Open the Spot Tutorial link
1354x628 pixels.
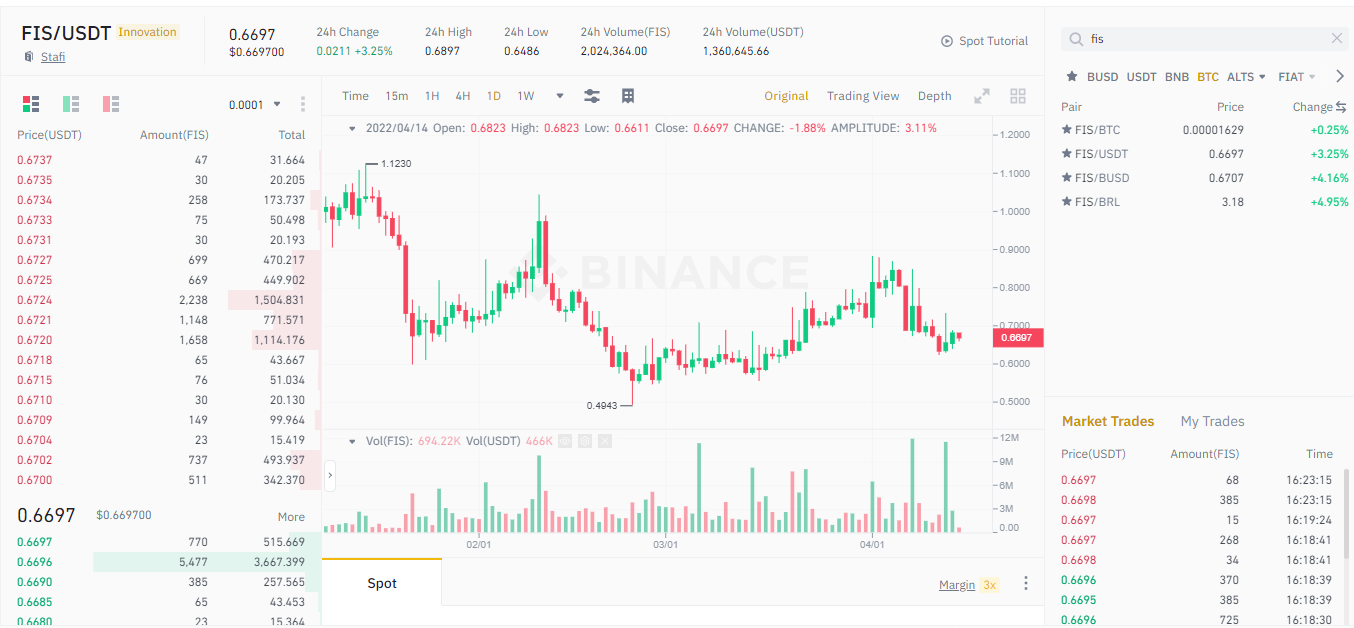[993, 41]
